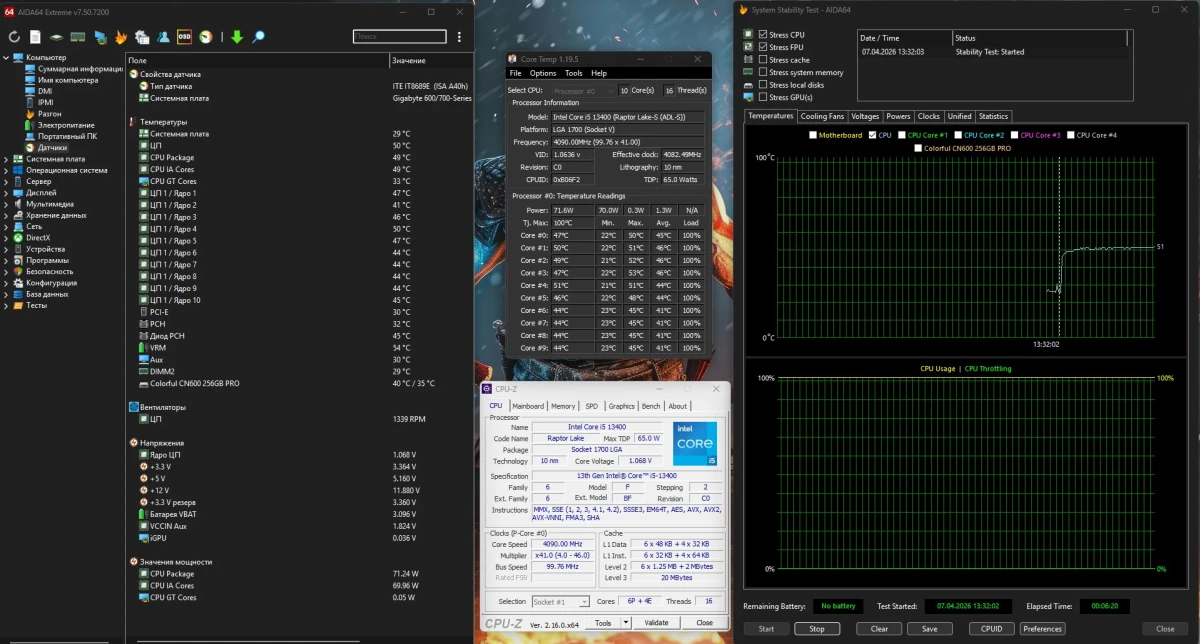Screen dimensions: 1200x644
Task: Switch to the Clocks tab in Stability Test
Action: tap(928, 116)
